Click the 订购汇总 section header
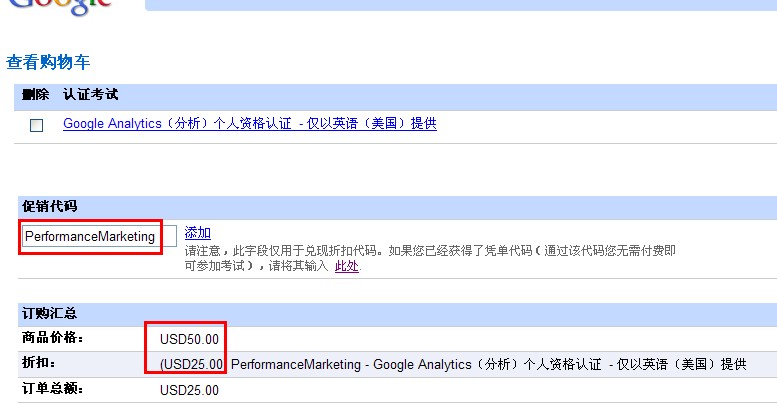 49,313
